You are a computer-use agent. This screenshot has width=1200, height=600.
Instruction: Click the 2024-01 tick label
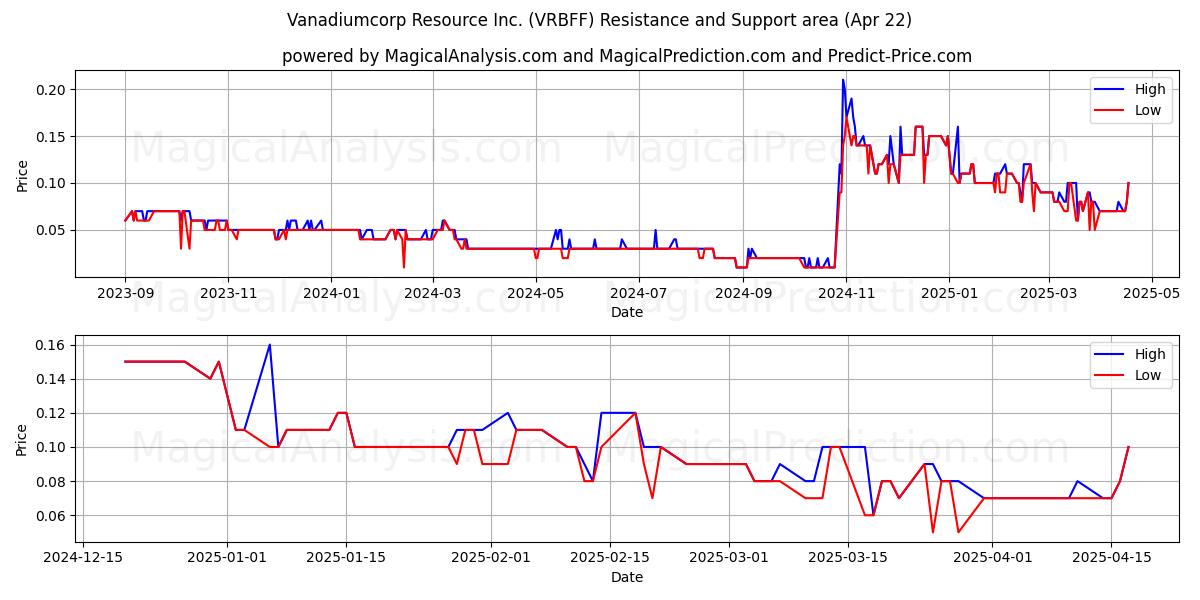330,293
